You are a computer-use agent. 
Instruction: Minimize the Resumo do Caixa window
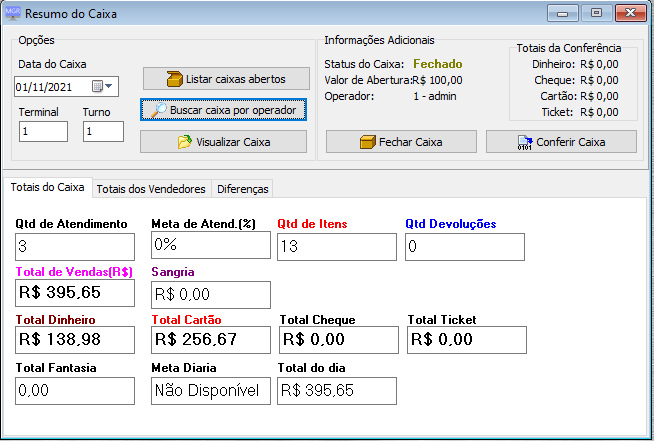point(570,14)
